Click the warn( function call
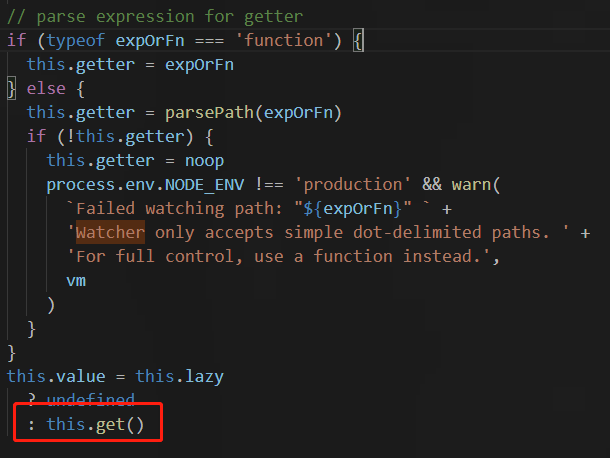Screen dimensions: 610x458 (475, 185)
